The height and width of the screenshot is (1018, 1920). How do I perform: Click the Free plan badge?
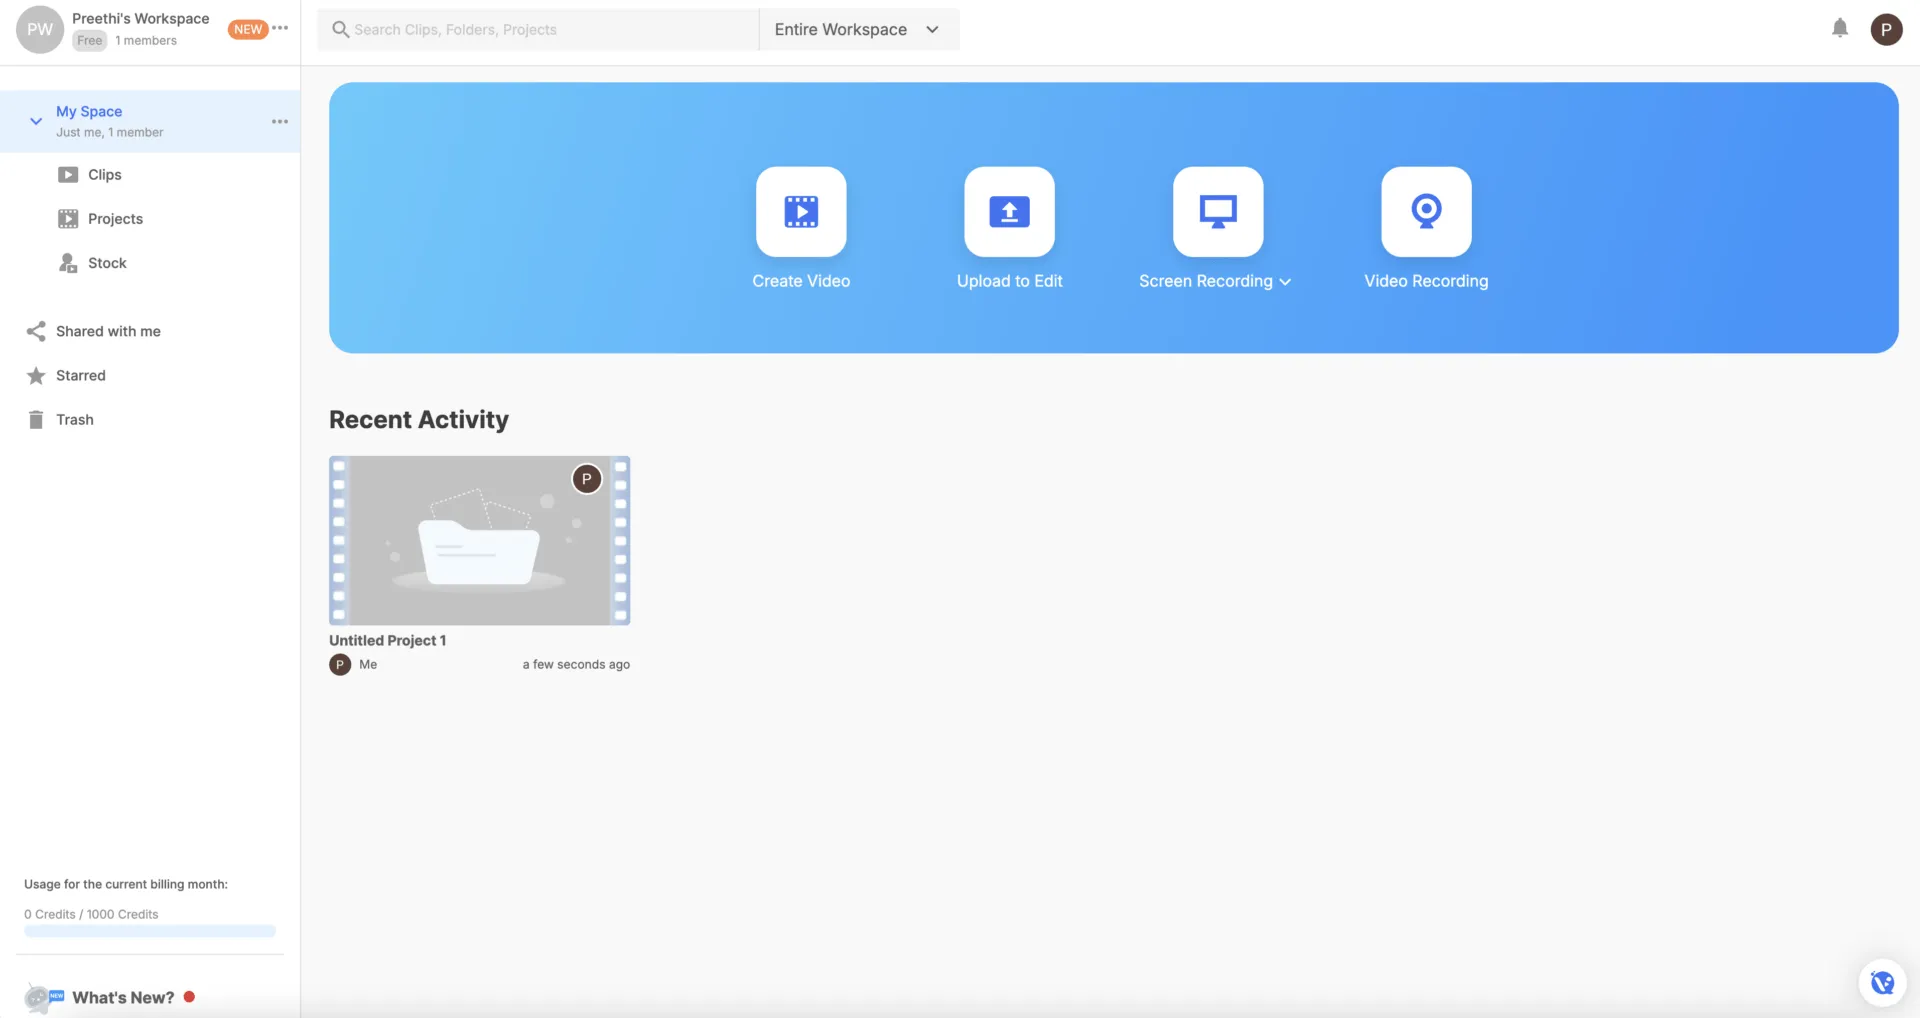90,40
